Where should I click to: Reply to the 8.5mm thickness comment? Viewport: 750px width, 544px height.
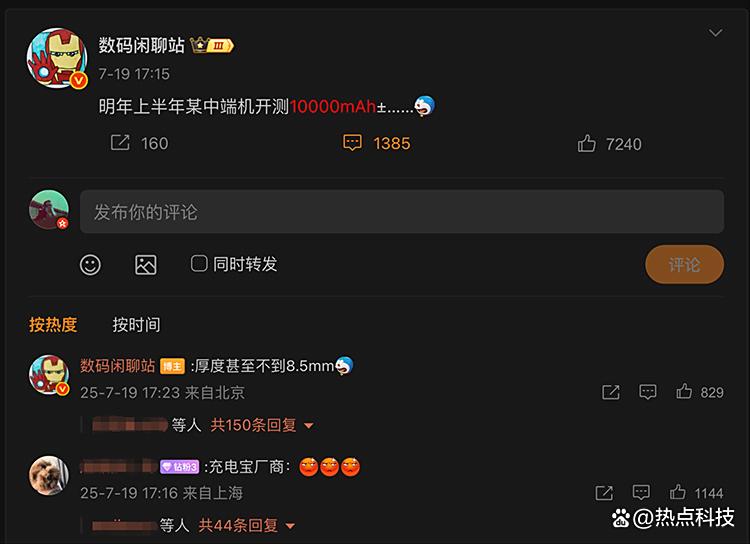648,392
